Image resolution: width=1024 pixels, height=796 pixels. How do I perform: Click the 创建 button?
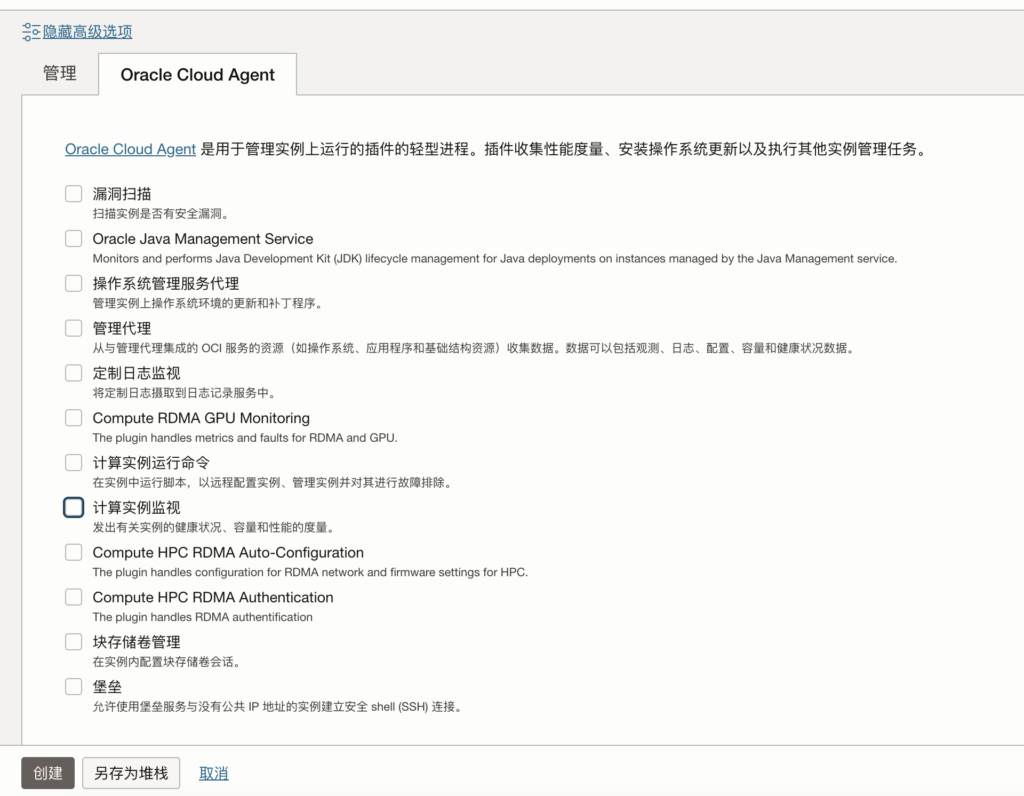coord(48,773)
